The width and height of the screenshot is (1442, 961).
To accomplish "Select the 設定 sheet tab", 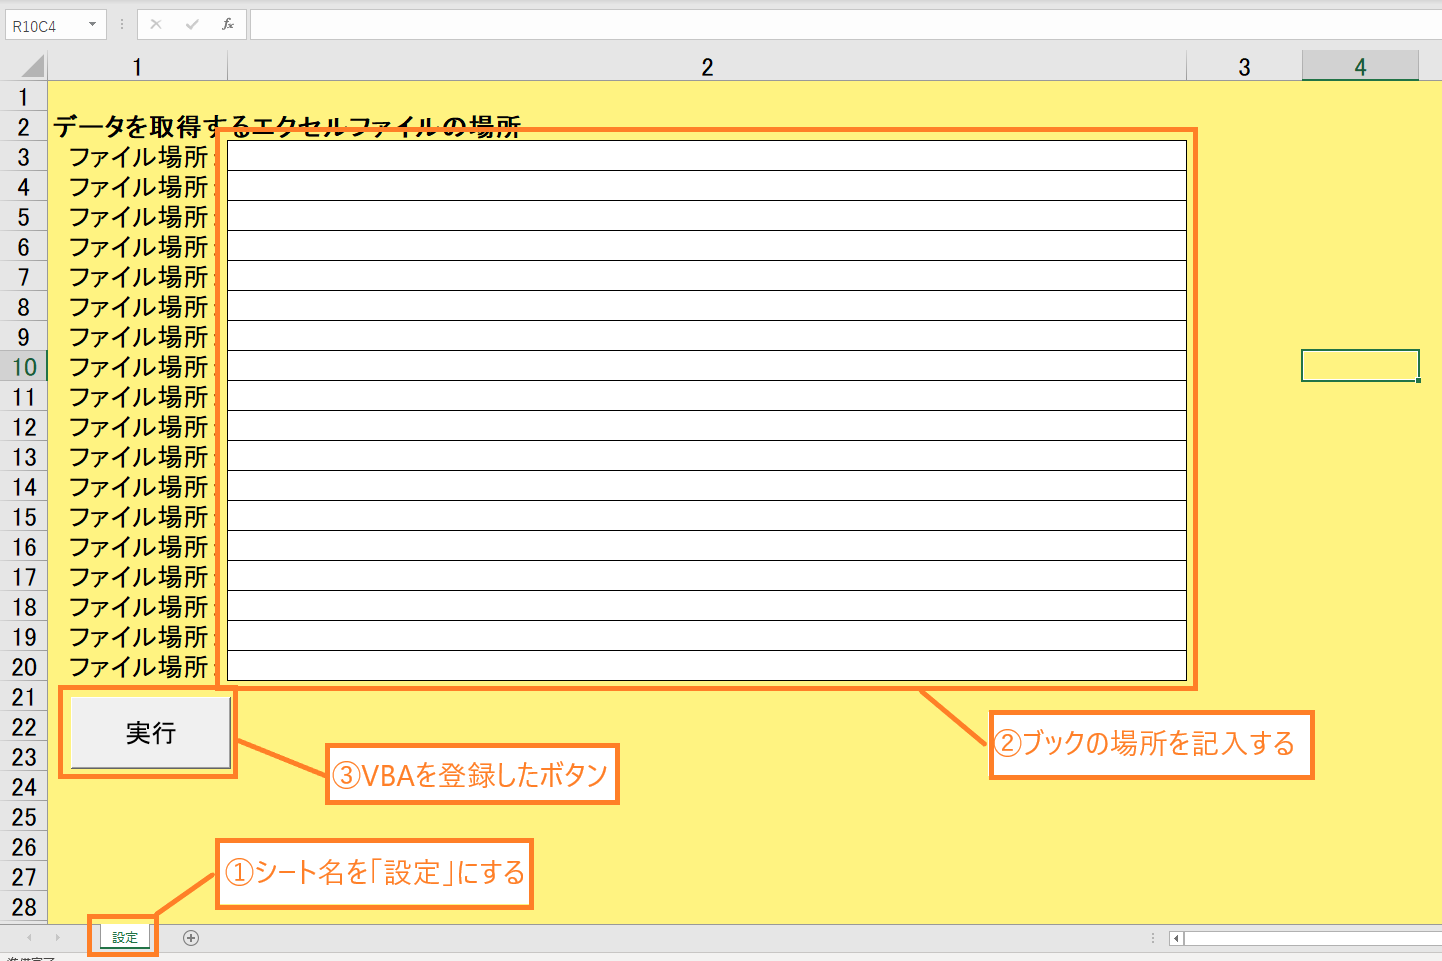I will coord(125,937).
